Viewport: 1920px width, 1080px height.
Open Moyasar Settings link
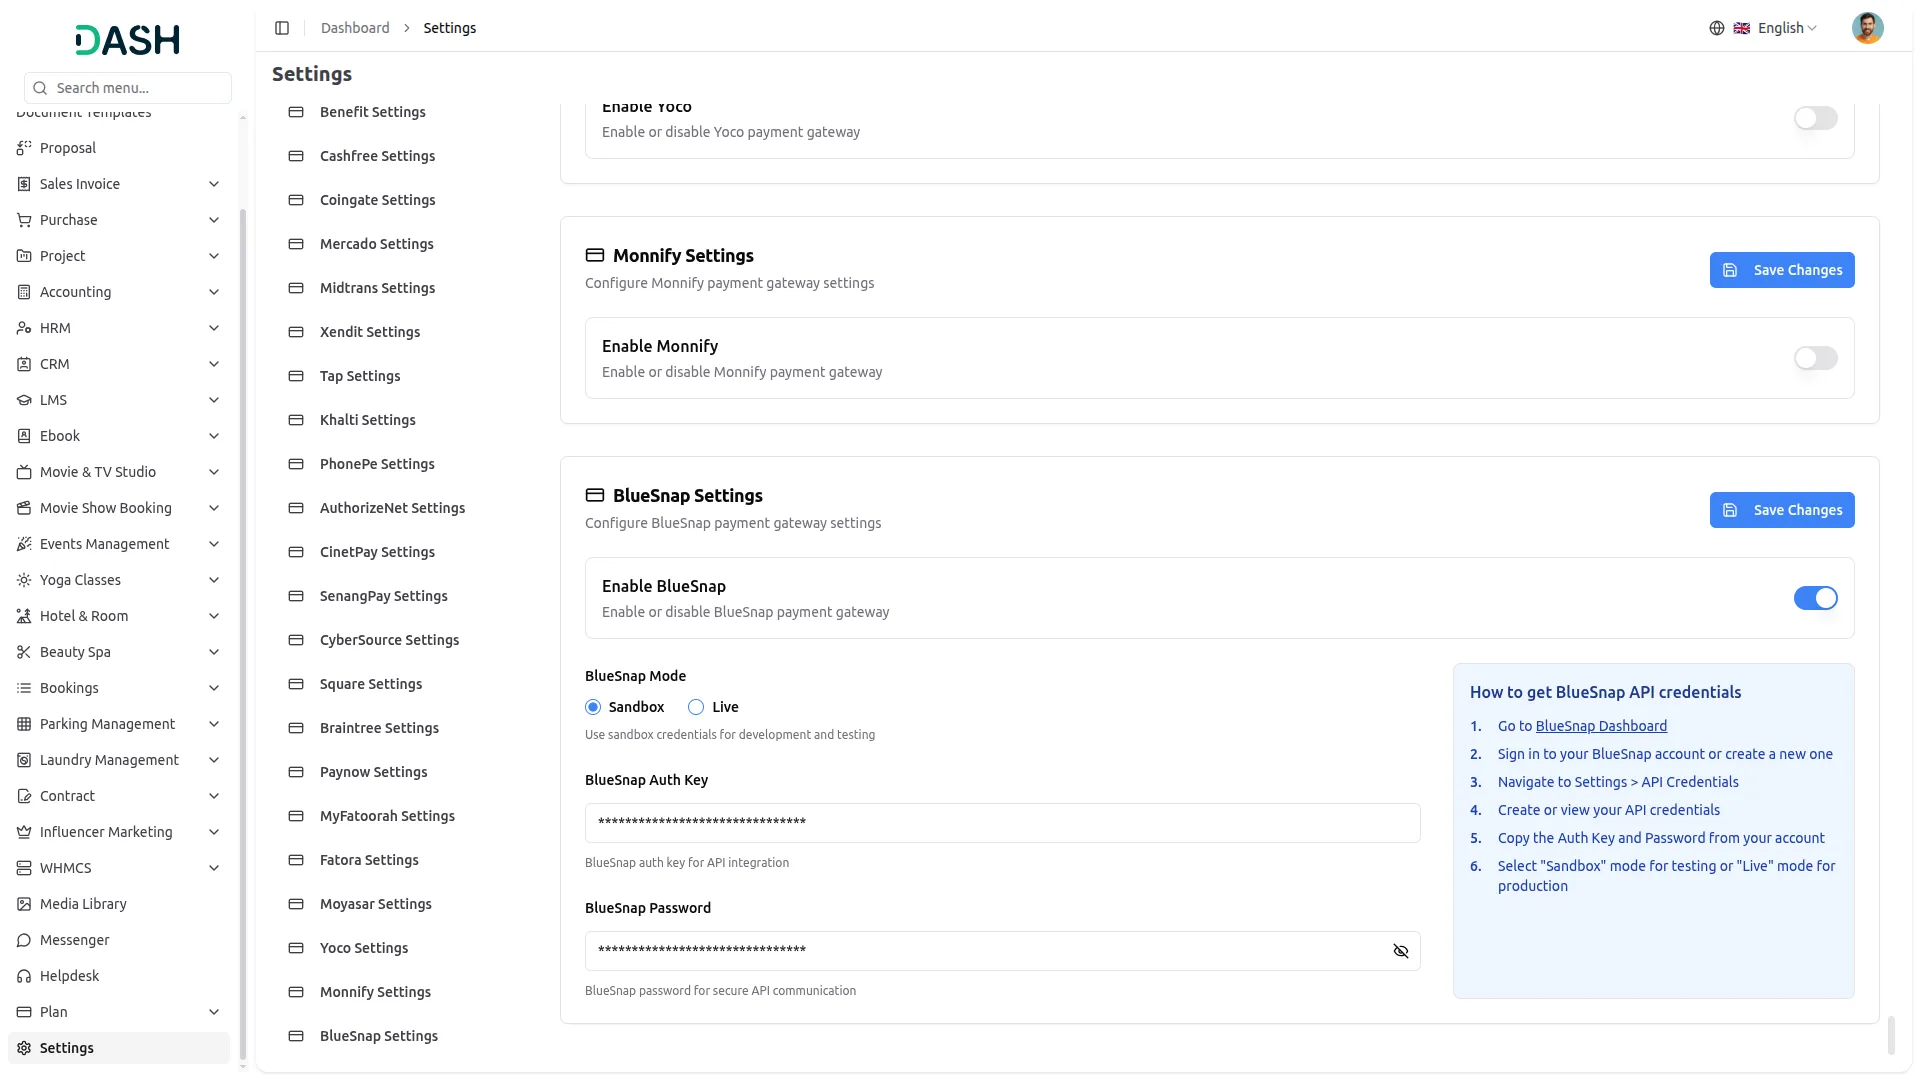375,904
